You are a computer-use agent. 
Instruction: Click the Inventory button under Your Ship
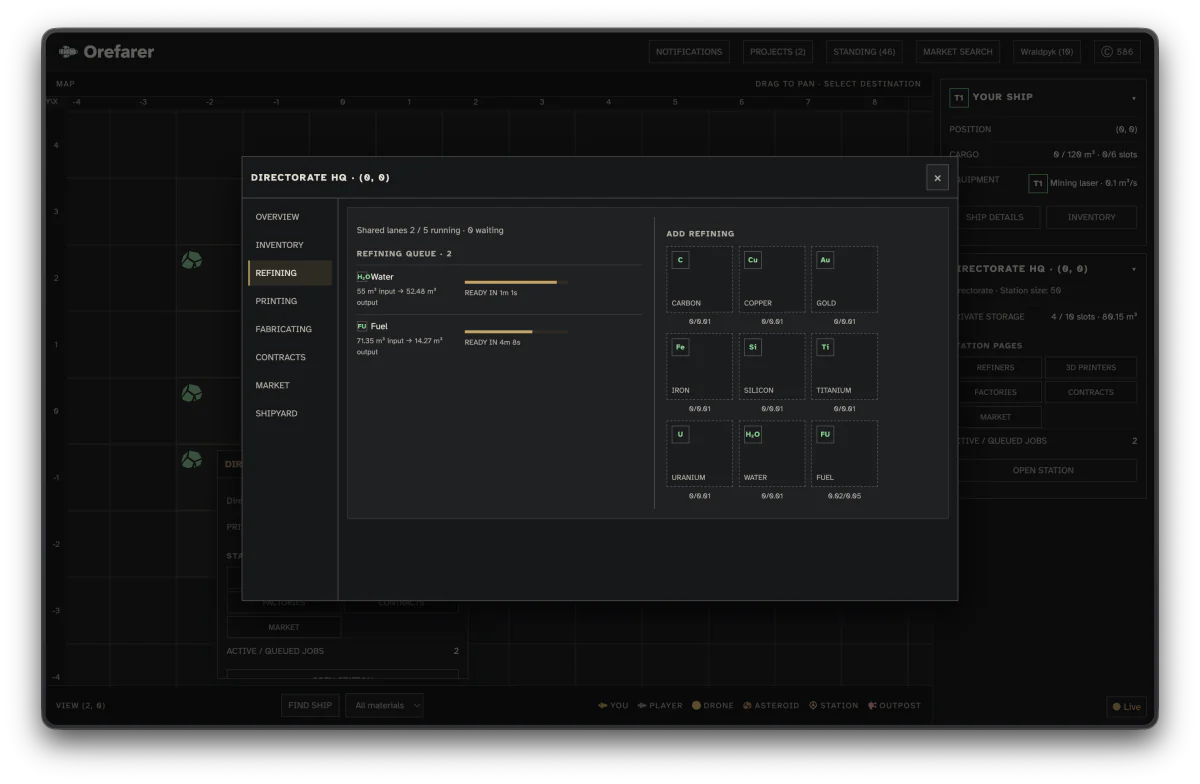point(1091,217)
